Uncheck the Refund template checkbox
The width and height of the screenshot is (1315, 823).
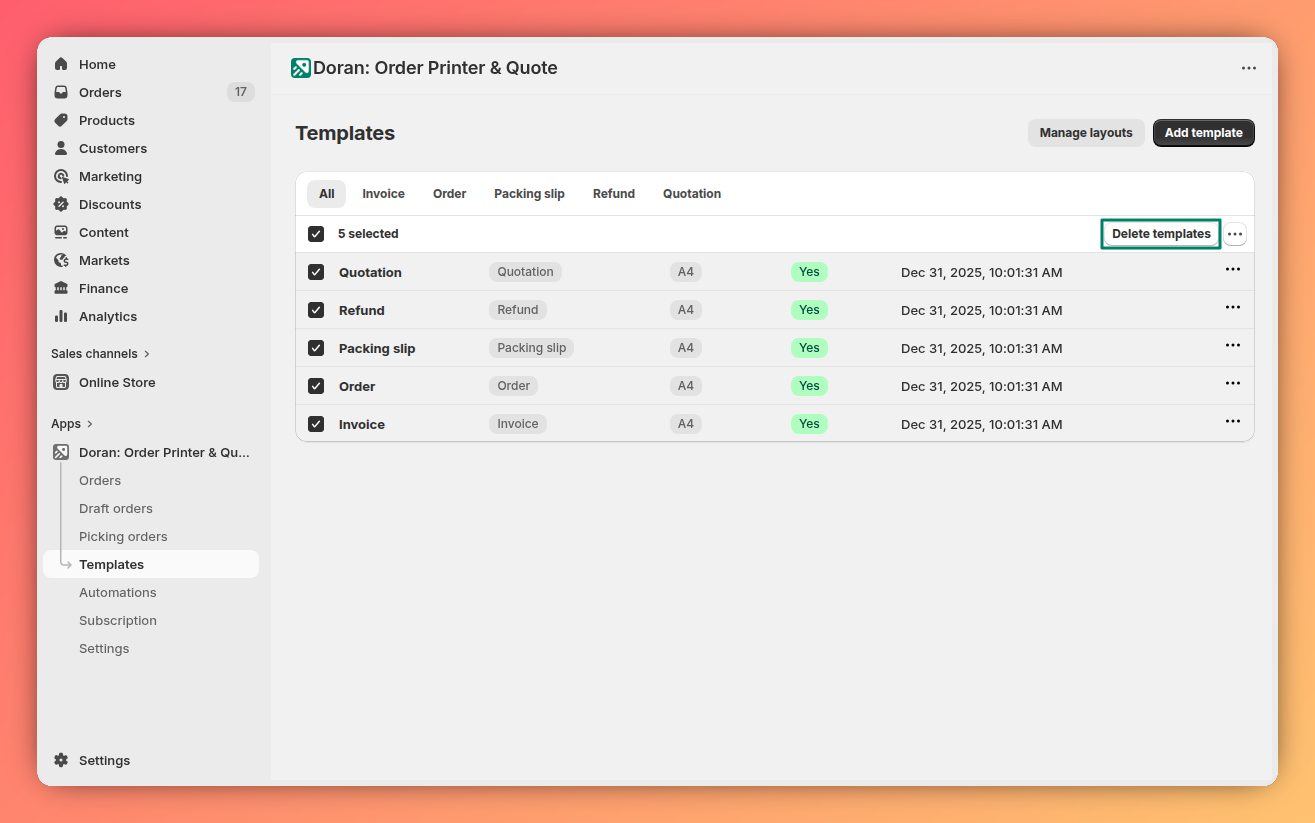click(316, 310)
